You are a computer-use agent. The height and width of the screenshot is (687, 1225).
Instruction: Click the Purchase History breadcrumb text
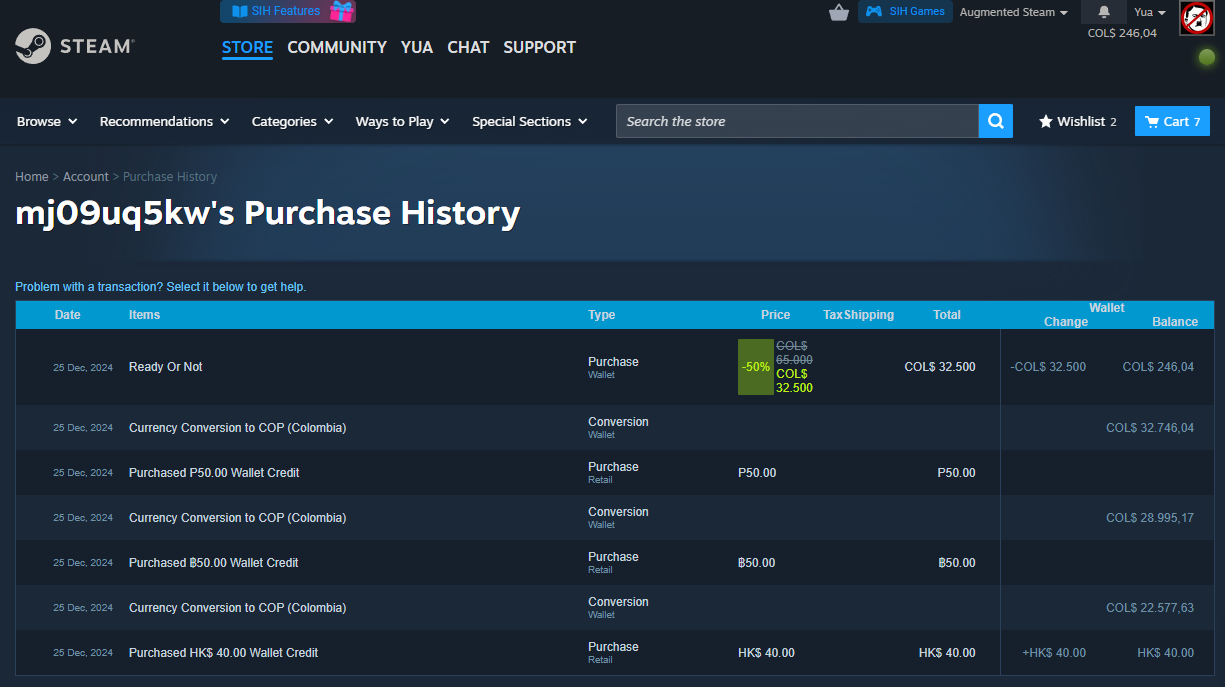170,176
